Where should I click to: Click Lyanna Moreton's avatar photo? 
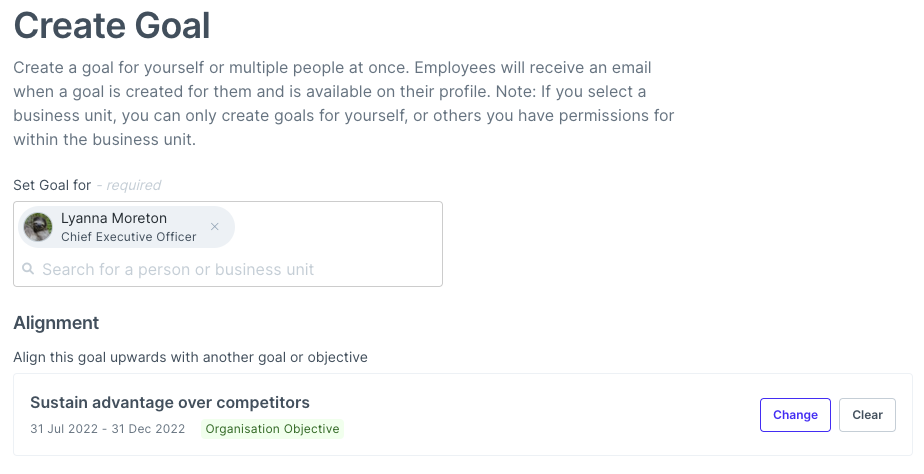coord(38,227)
